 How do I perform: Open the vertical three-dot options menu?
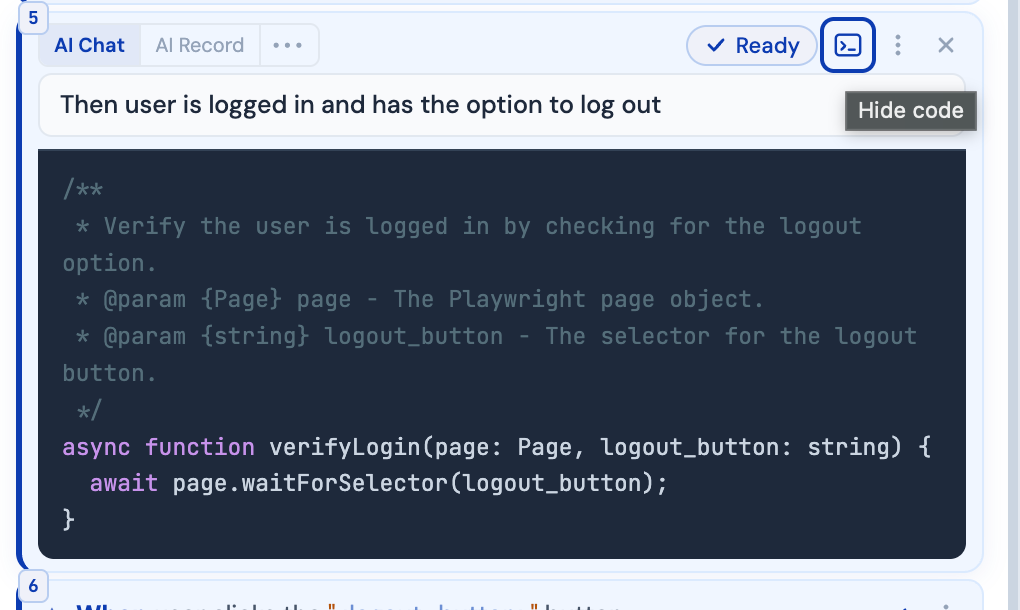(898, 45)
